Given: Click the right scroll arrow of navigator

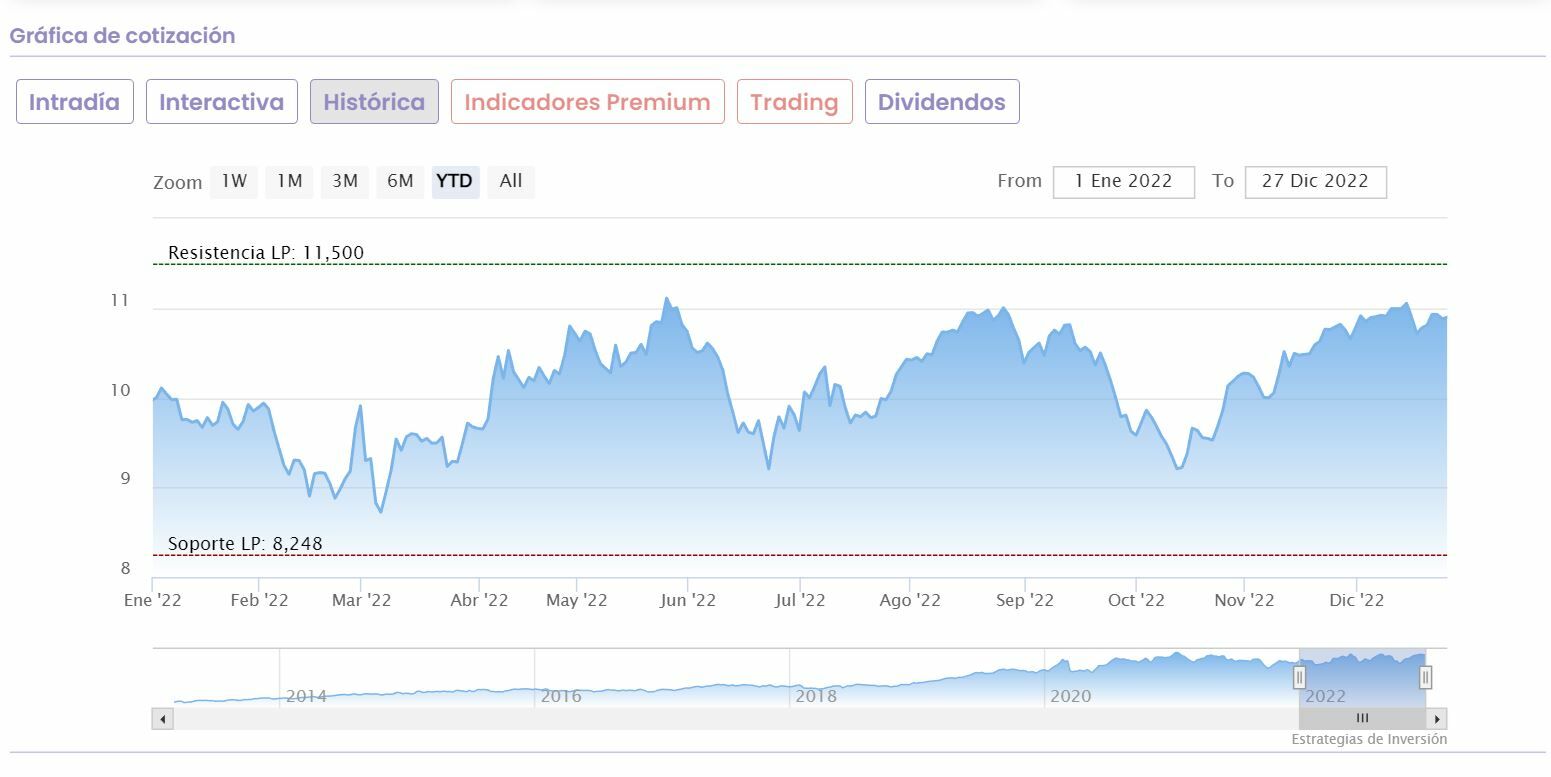Looking at the screenshot, I should [x=1437, y=719].
